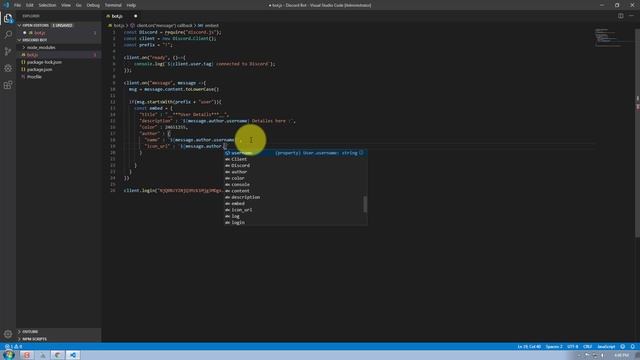
Task: Open the Go menu
Action: (78, 5)
